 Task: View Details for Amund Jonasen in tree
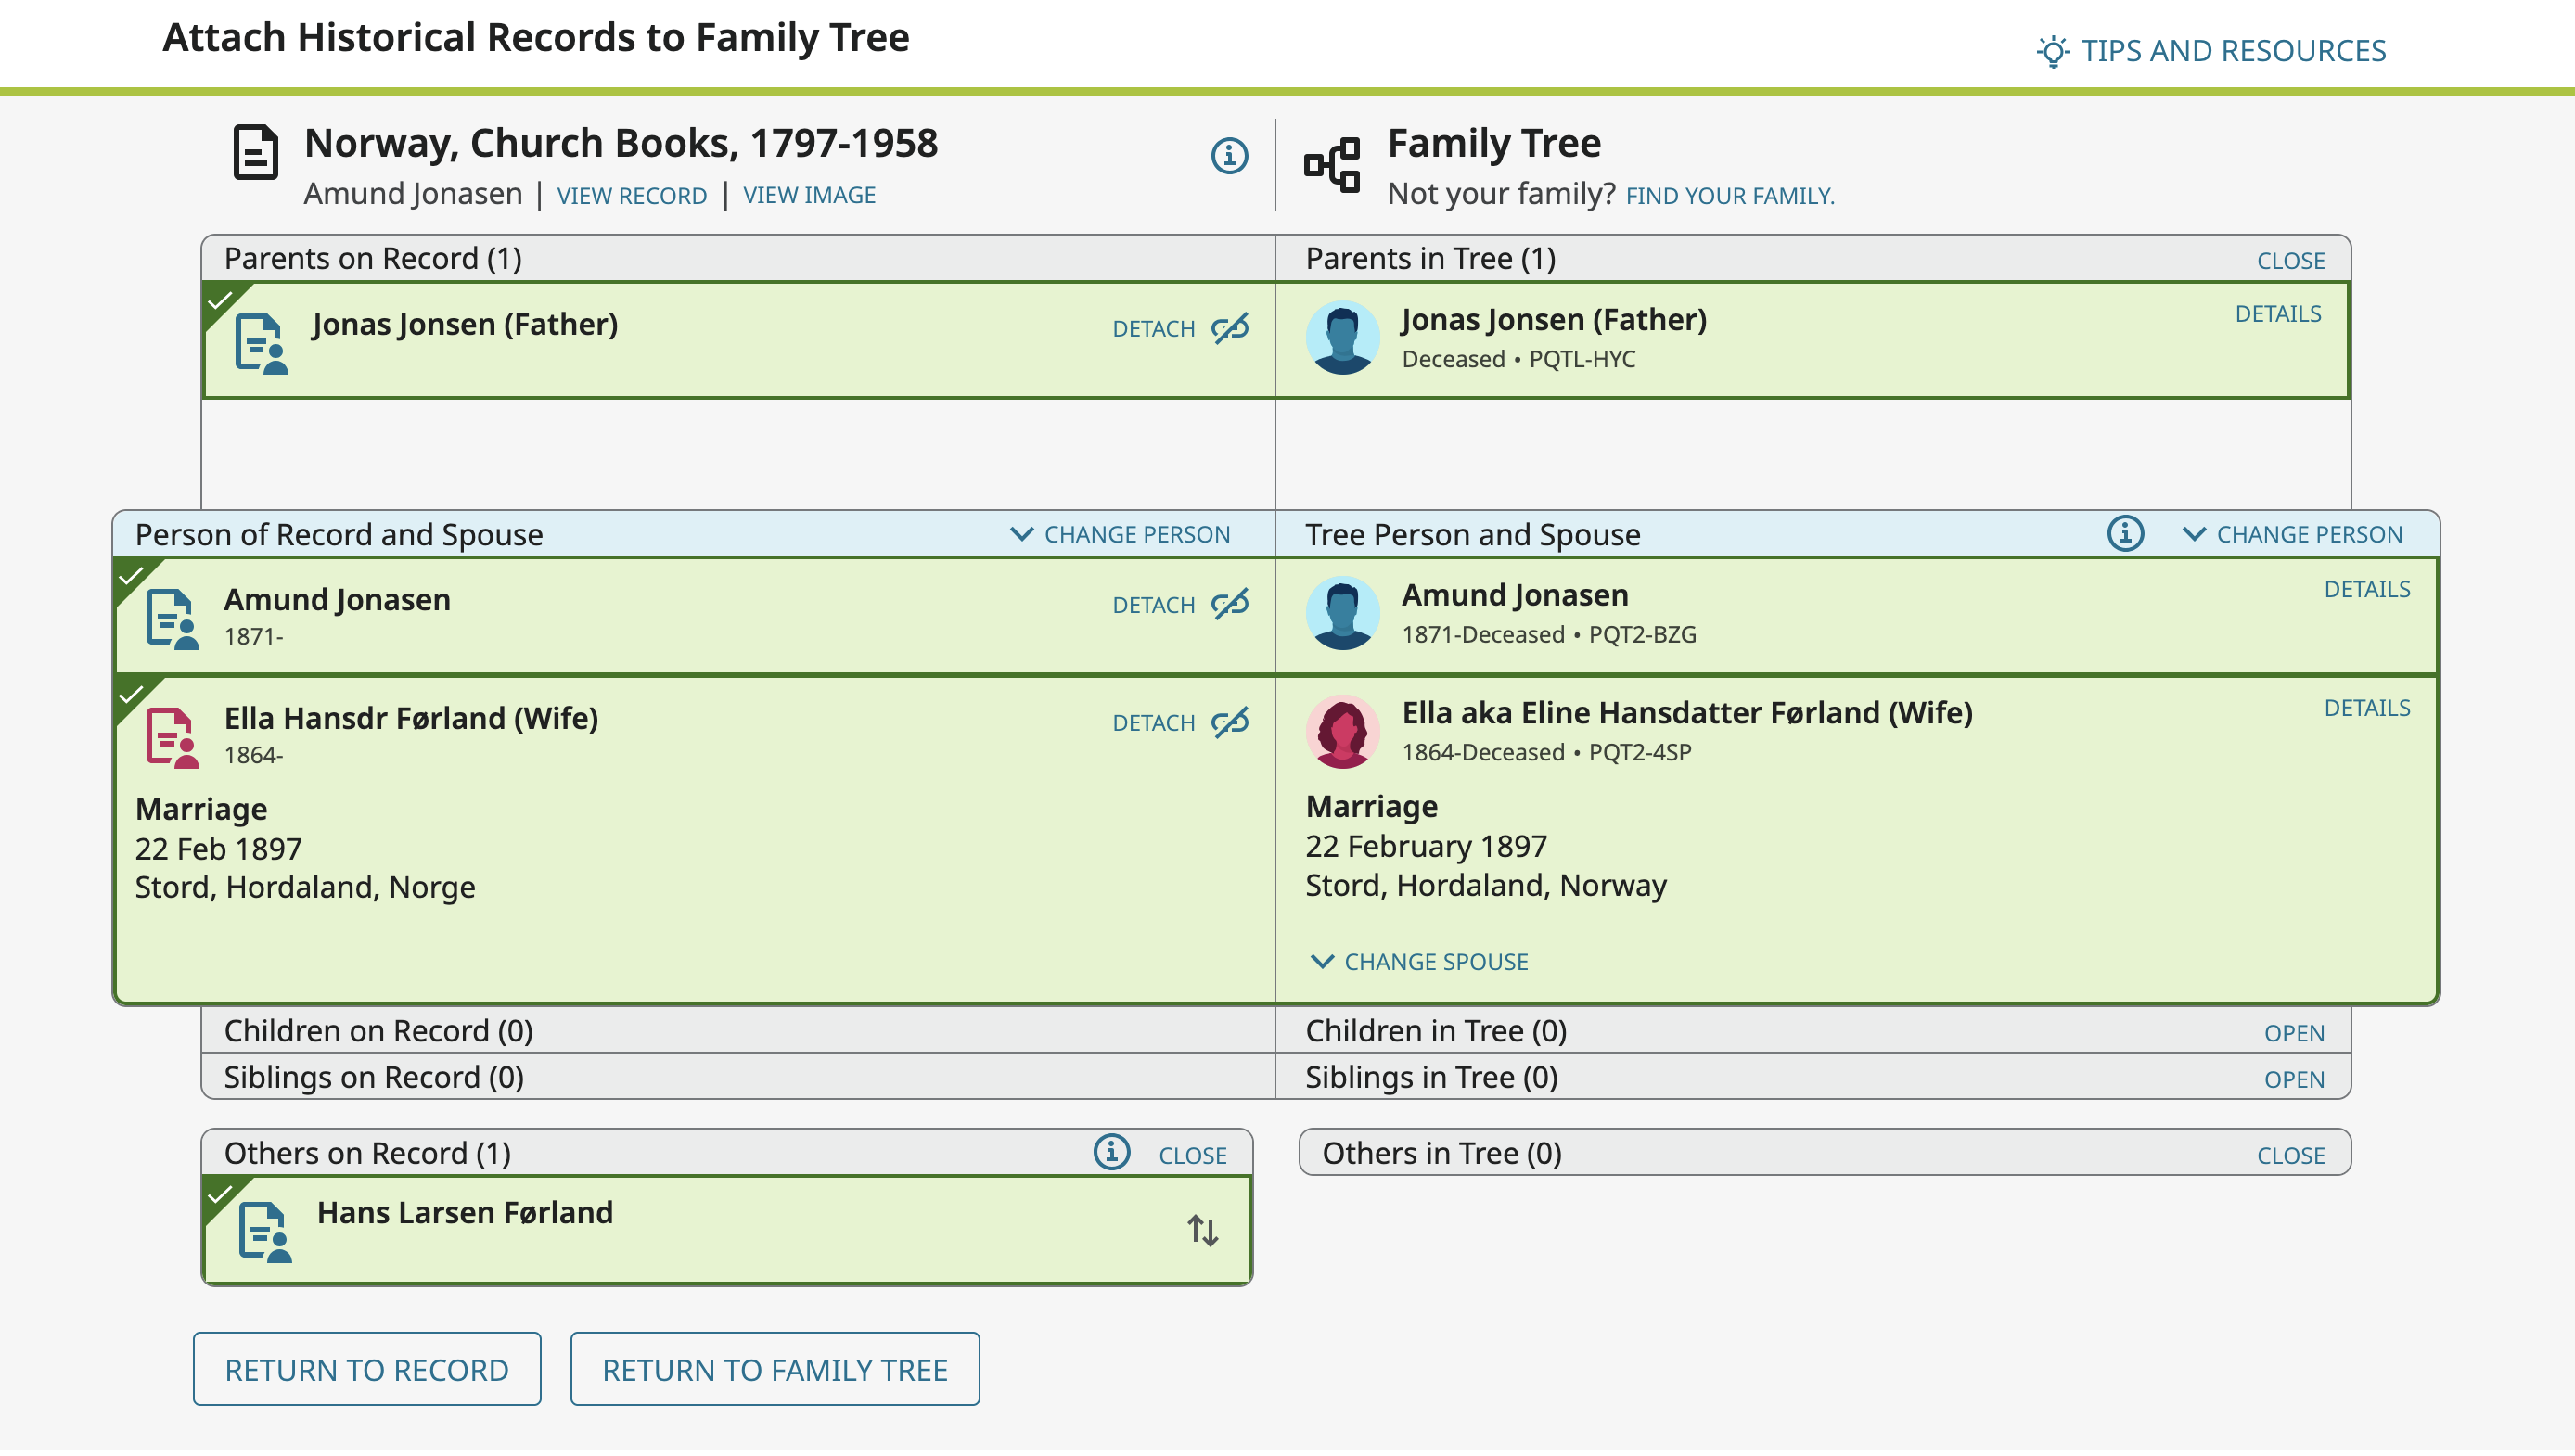pyautogui.click(x=2366, y=589)
